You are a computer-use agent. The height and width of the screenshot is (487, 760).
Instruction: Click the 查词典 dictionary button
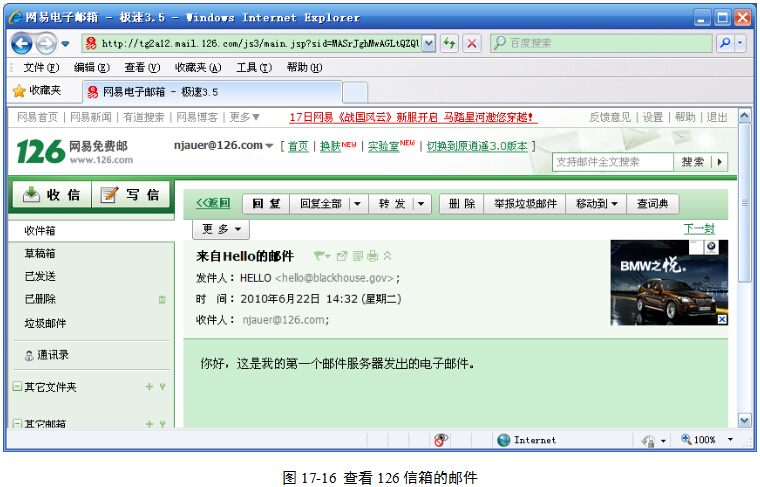point(652,204)
